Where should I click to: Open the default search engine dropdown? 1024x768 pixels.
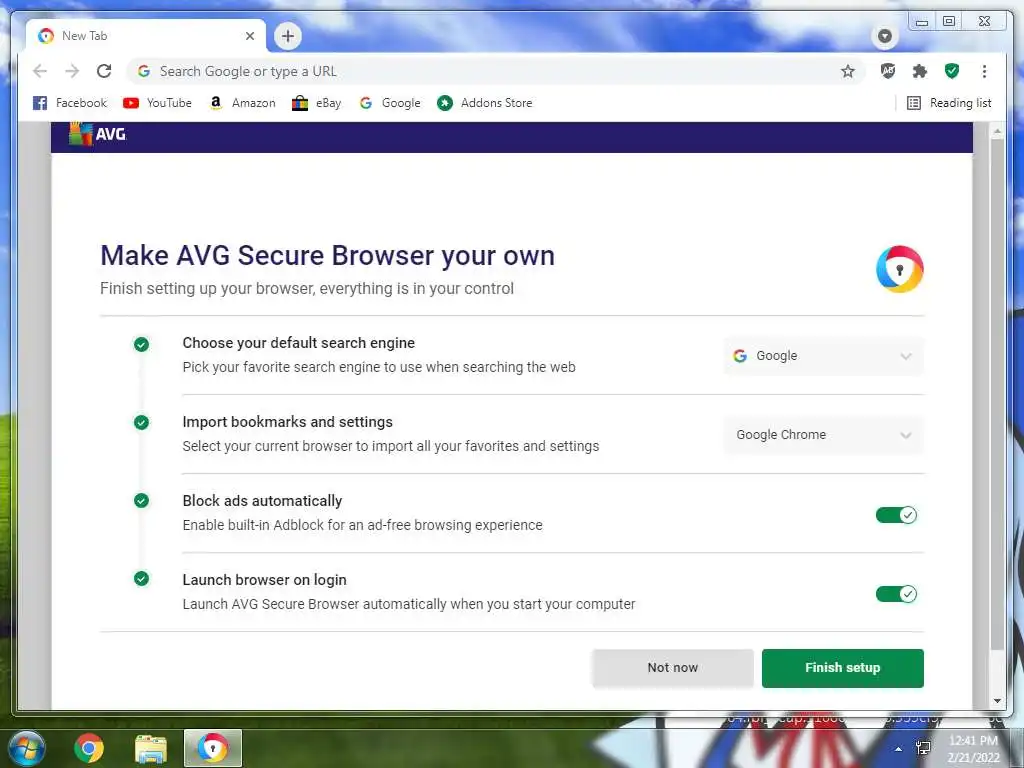click(824, 356)
